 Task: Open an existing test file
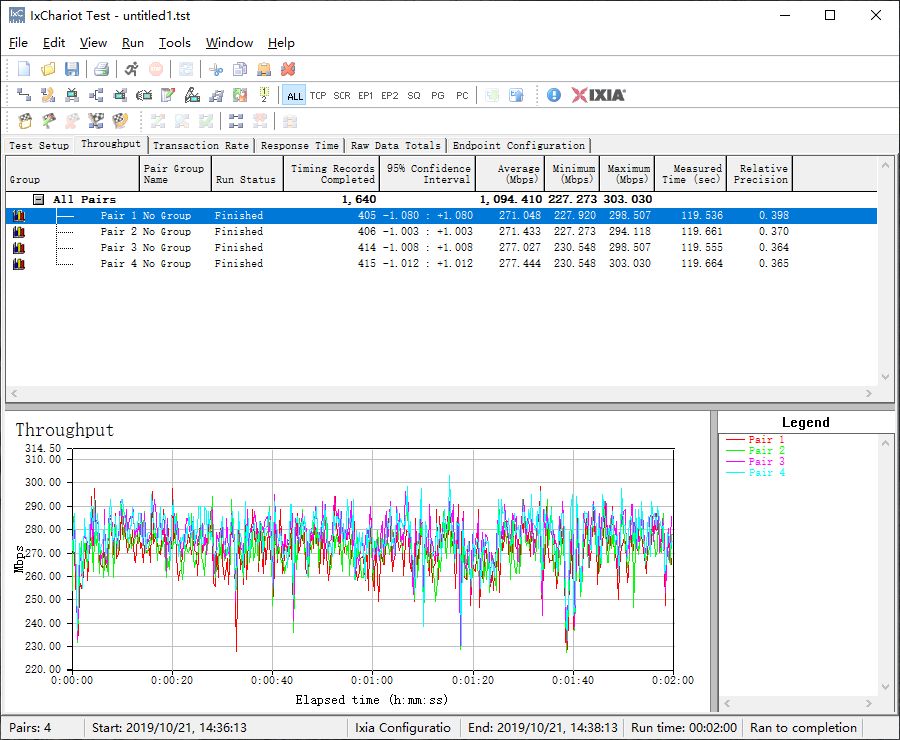click(48, 69)
